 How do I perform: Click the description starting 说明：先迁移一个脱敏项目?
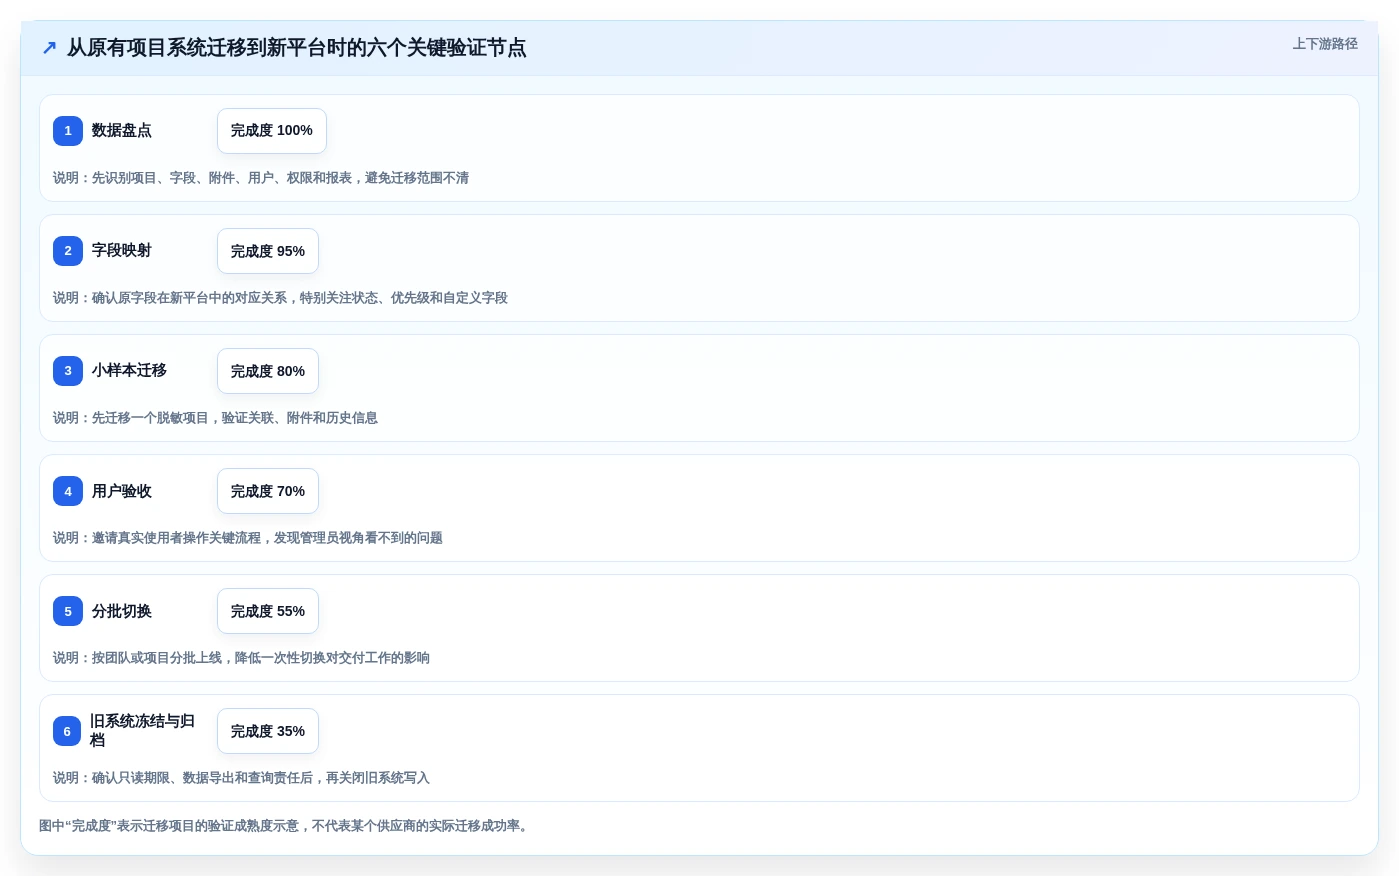(215, 418)
